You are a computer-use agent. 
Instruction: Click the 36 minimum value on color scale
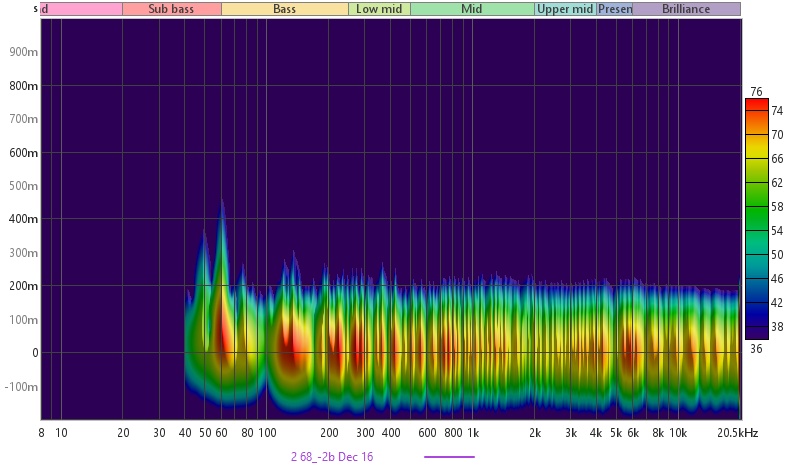pos(757,348)
